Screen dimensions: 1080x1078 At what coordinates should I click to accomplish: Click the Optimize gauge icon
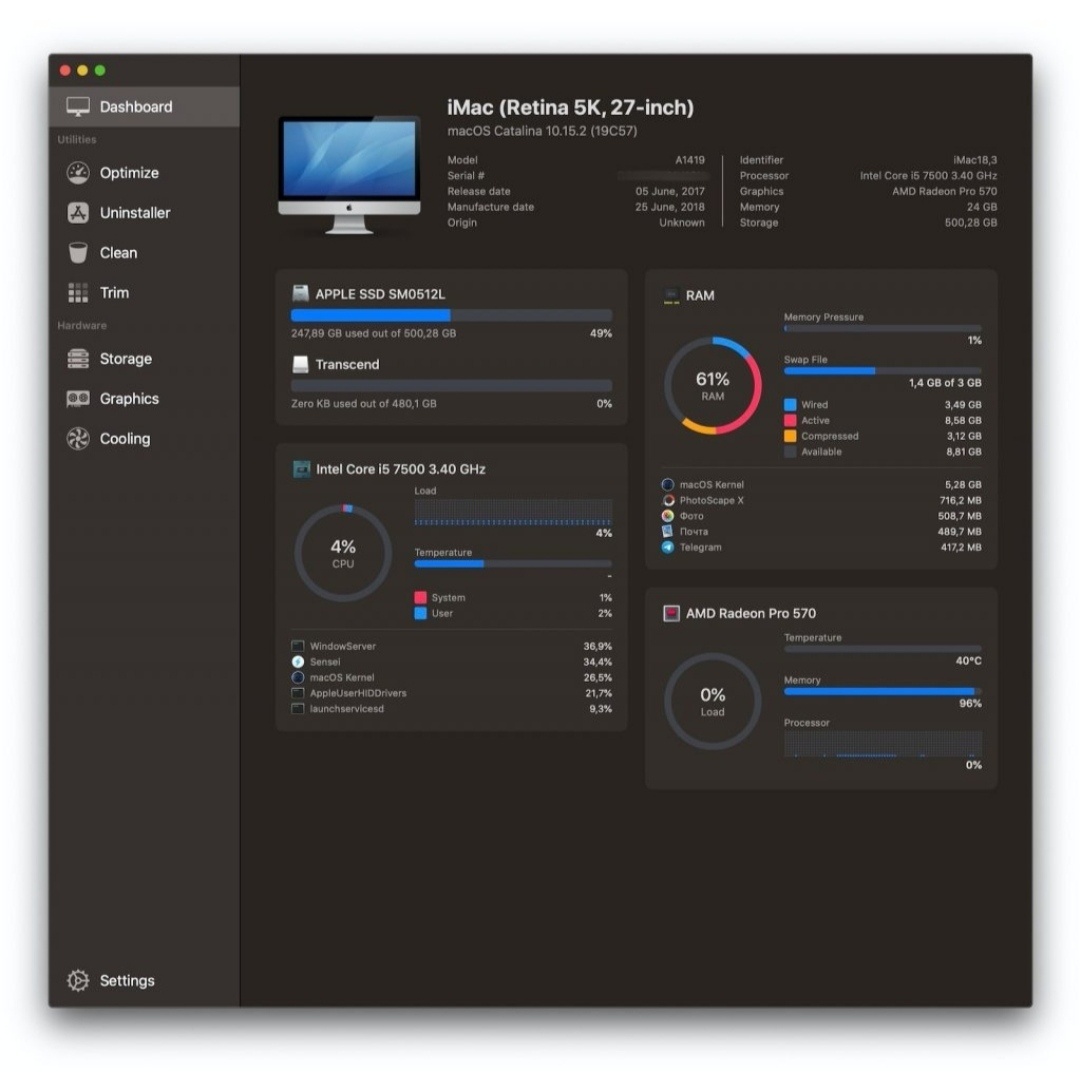click(x=78, y=173)
